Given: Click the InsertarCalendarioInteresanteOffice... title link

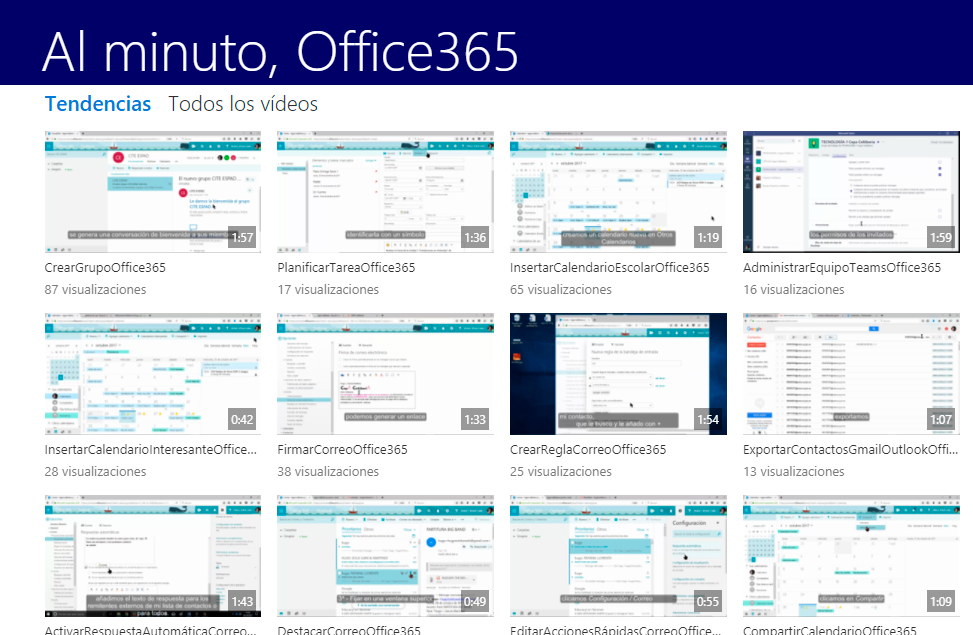Looking at the screenshot, I should [151, 449].
